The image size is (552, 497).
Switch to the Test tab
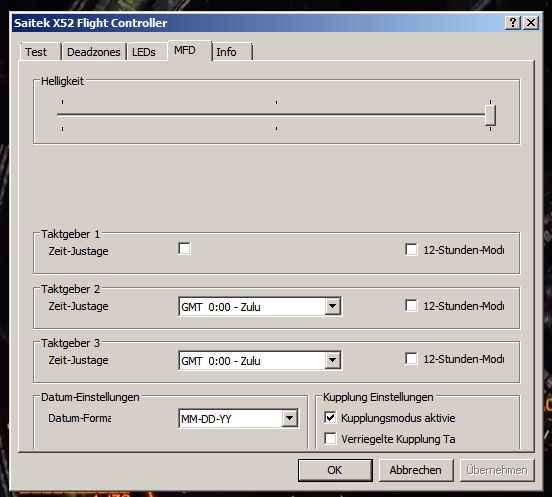40,52
